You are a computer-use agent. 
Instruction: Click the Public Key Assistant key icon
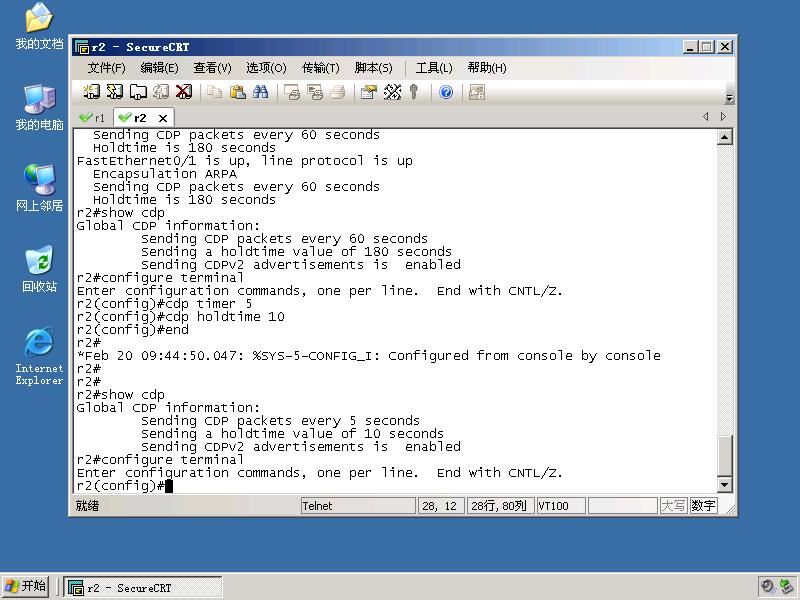[414, 92]
